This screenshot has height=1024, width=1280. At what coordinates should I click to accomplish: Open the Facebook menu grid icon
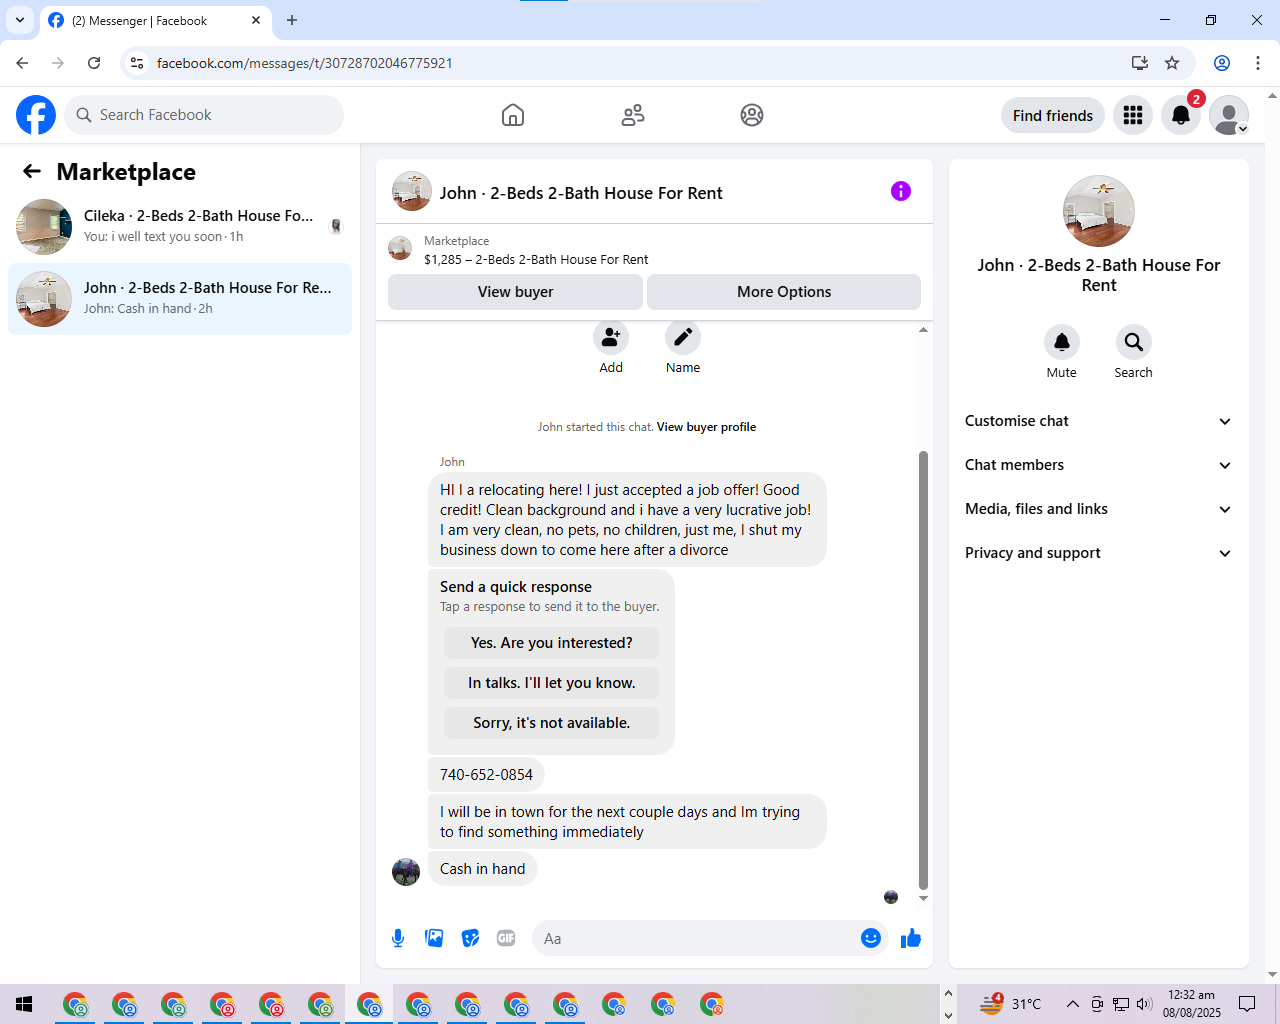coord(1133,115)
